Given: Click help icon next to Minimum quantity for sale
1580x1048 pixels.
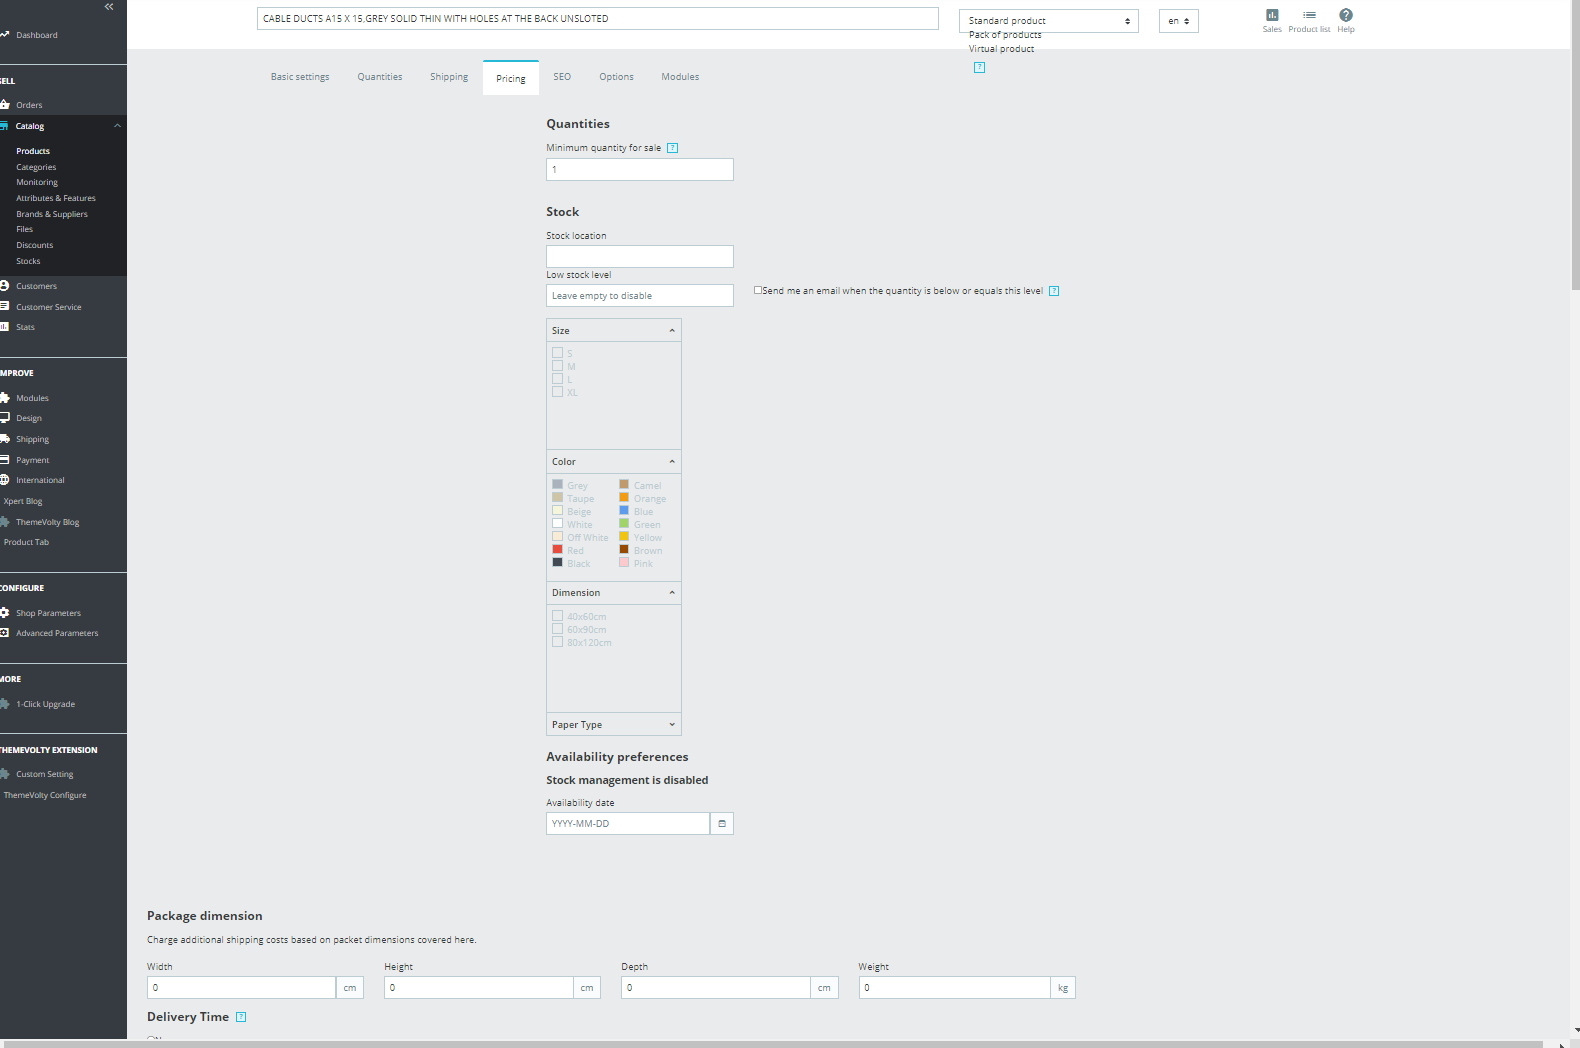Looking at the screenshot, I should [673, 148].
